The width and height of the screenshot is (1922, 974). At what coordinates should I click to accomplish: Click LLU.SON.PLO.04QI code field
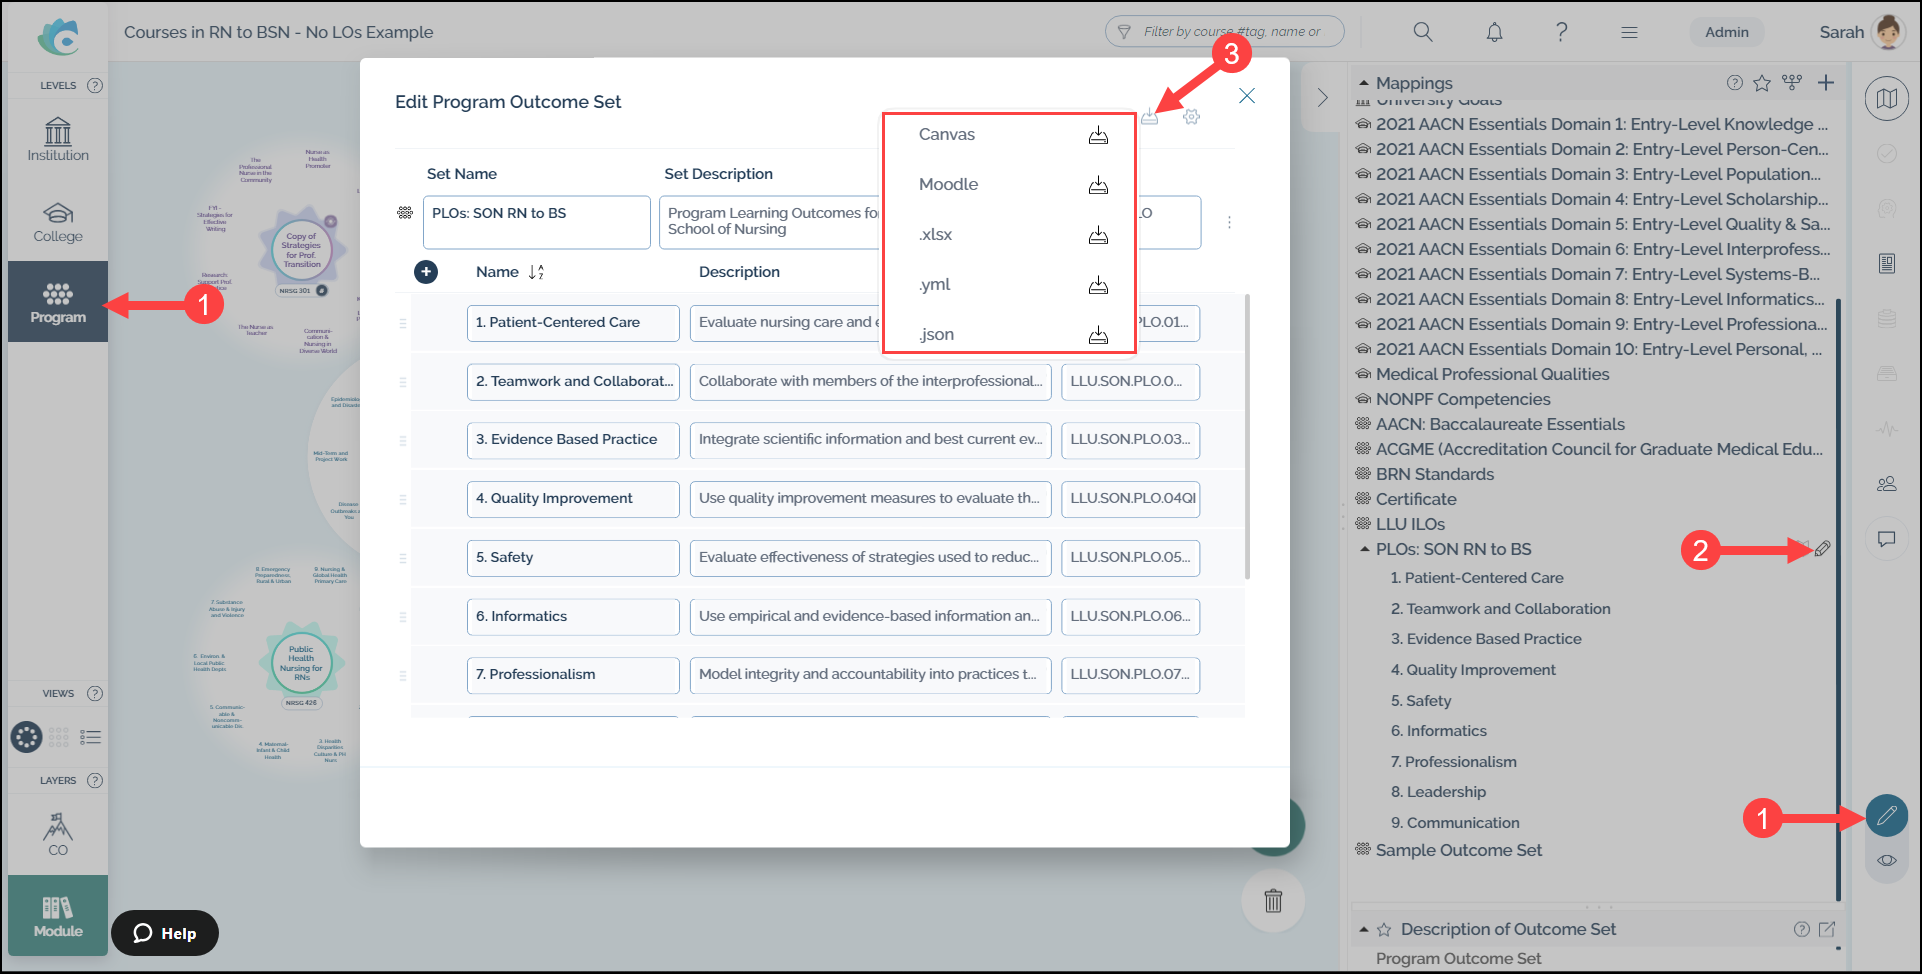[1131, 499]
